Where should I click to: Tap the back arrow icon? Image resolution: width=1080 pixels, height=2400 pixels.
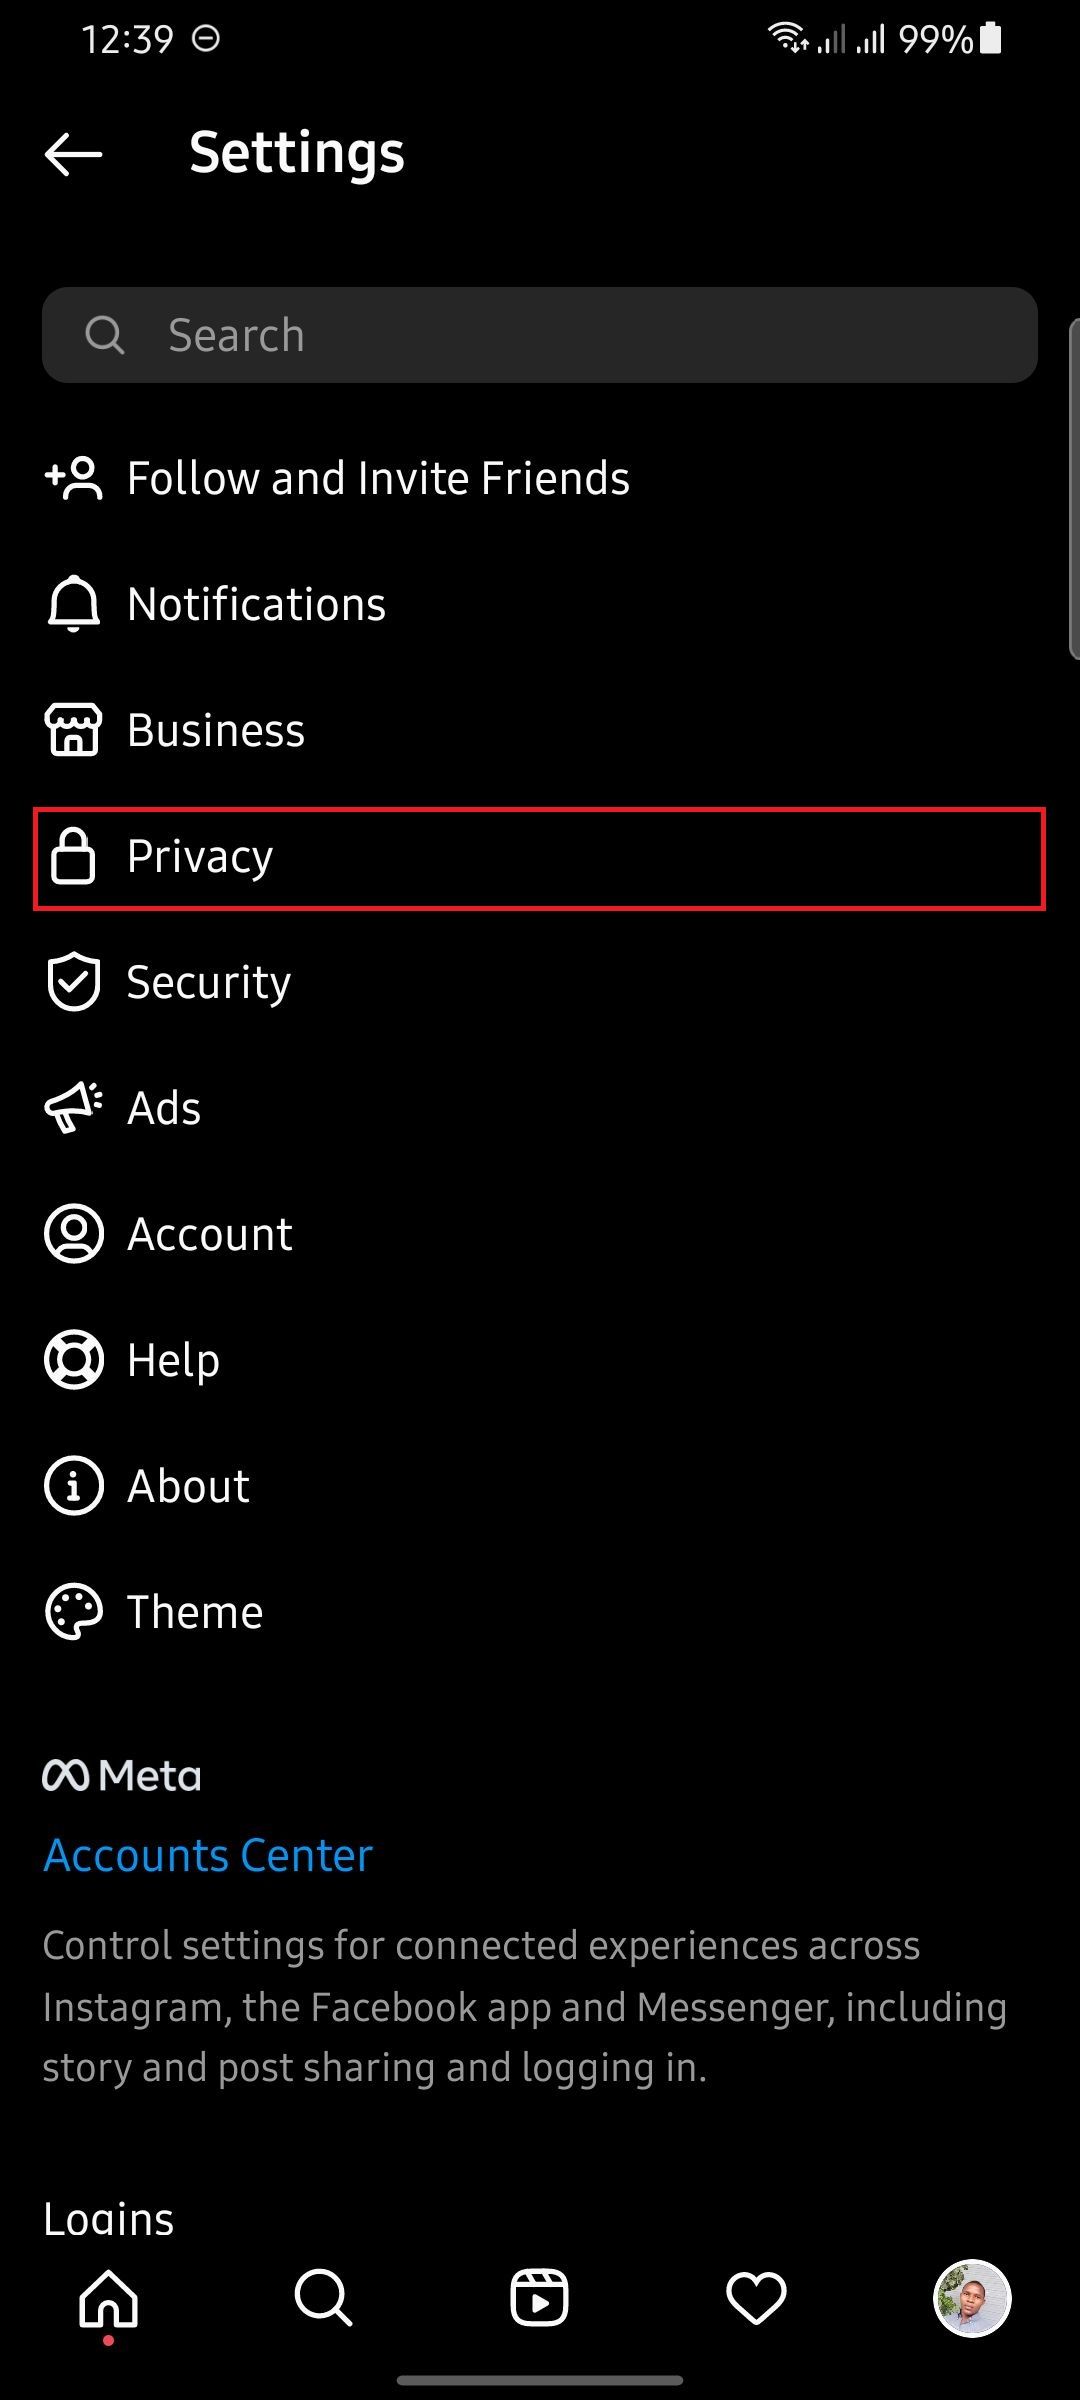click(x=73, y=154)
